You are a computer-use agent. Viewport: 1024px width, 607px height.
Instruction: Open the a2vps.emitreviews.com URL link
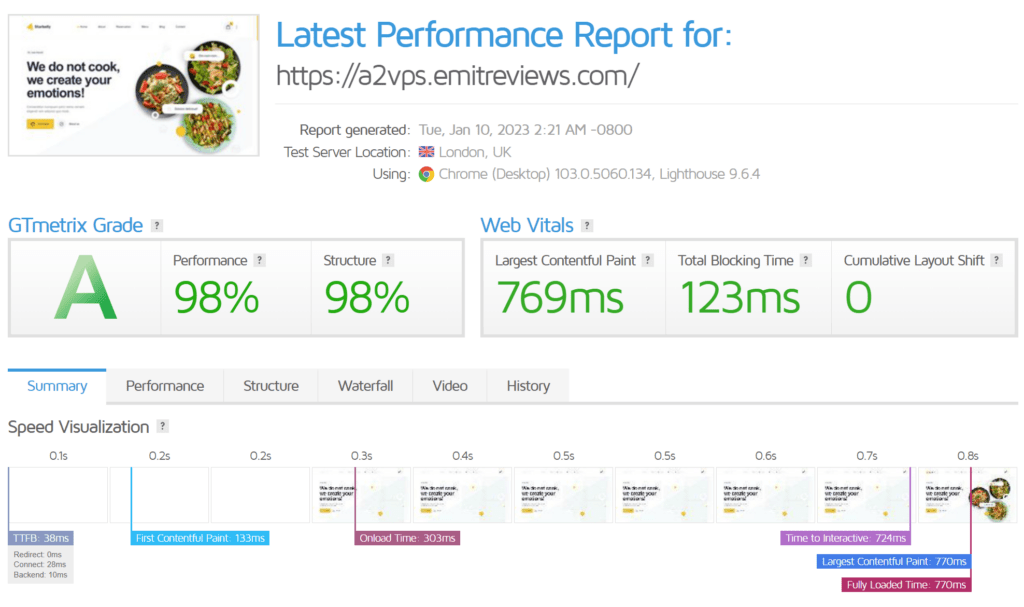pyautogui.click(x=457, y=77)
